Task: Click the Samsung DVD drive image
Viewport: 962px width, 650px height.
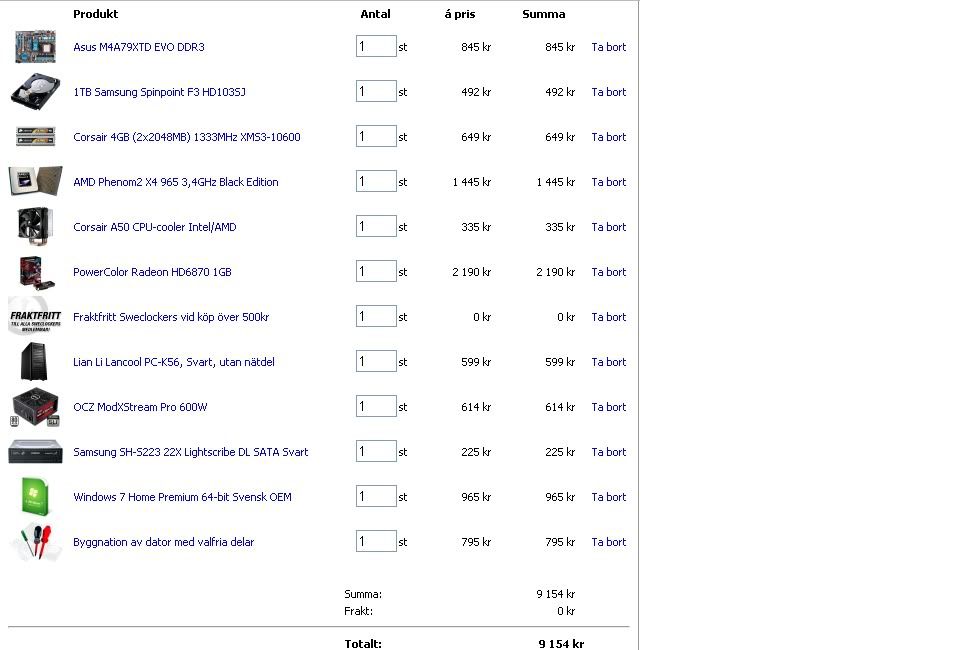Action: tap(34, 452)
